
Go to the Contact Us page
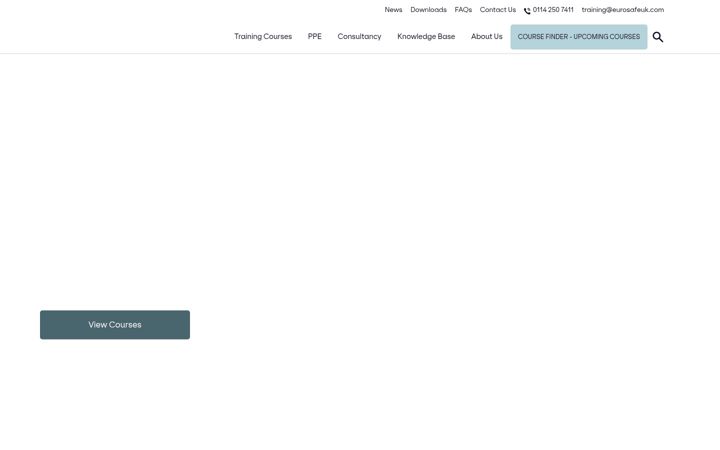click(498, 10)
